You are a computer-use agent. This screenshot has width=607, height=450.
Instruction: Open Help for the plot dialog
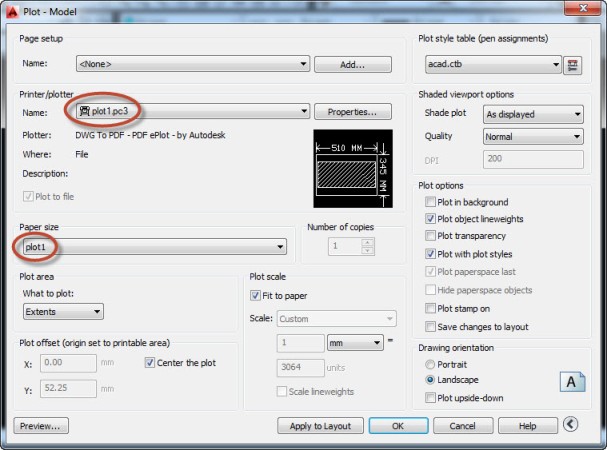click(528, 426)
